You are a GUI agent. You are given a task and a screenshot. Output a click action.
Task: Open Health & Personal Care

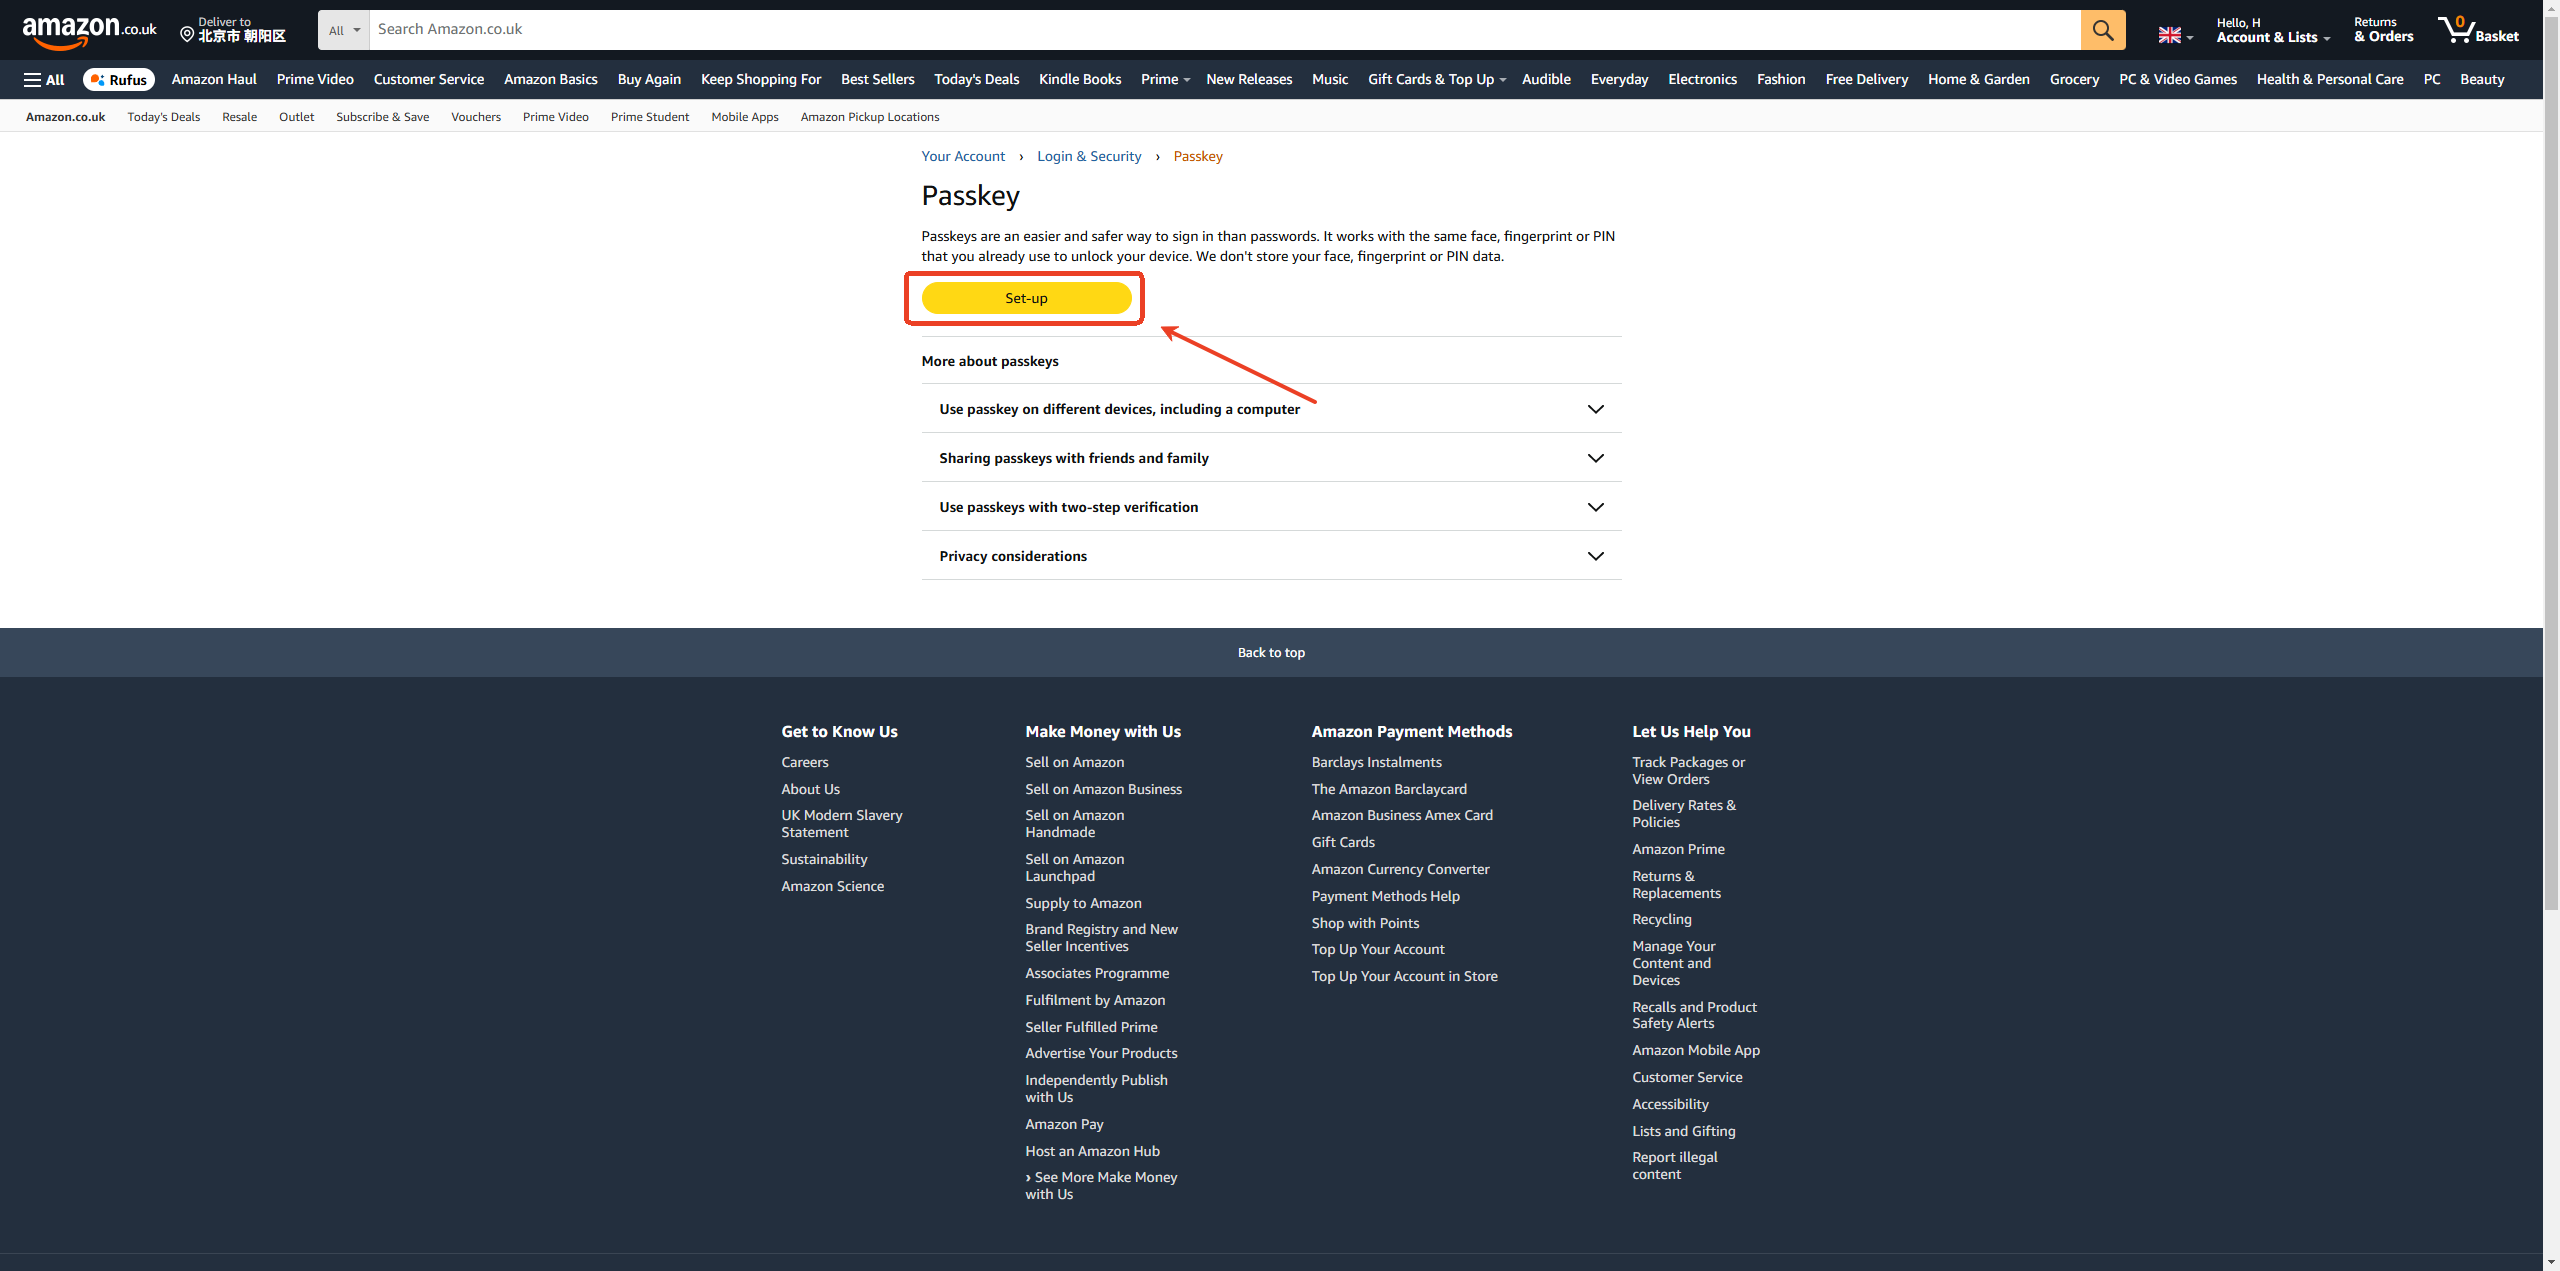pos(2330,80)
